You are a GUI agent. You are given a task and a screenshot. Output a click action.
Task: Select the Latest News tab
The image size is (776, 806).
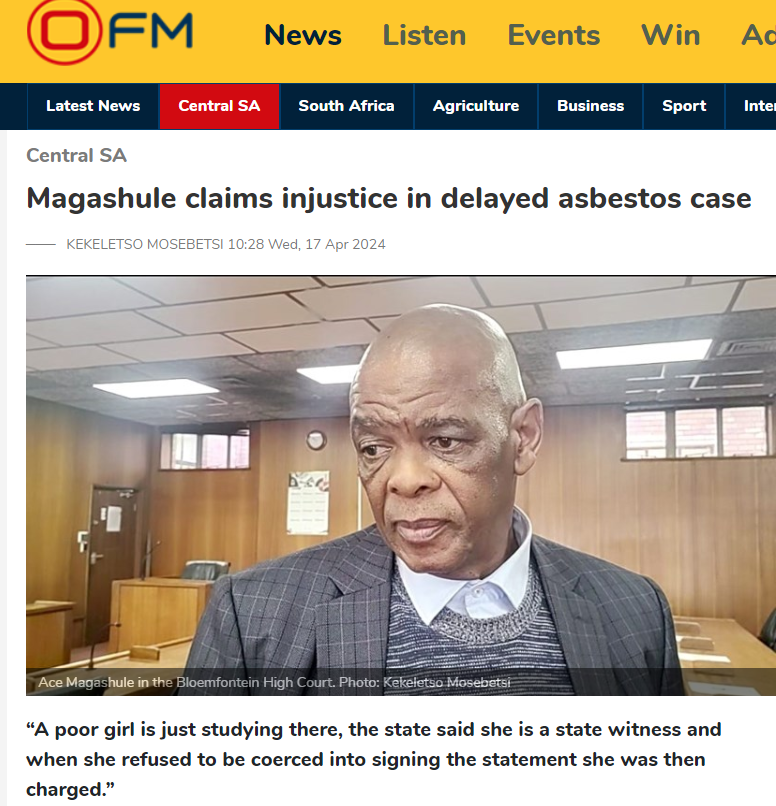pyautogui.click(x=93, y=106)
